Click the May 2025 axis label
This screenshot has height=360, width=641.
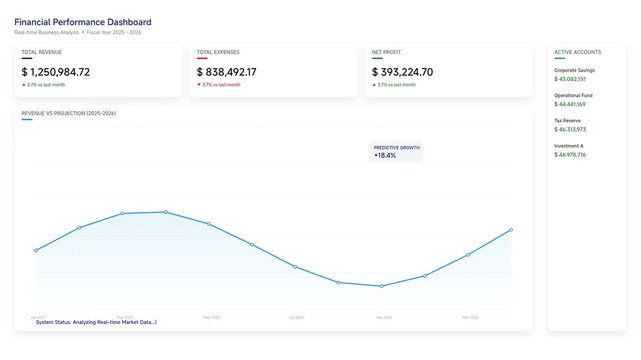click(x=211, y=317)
